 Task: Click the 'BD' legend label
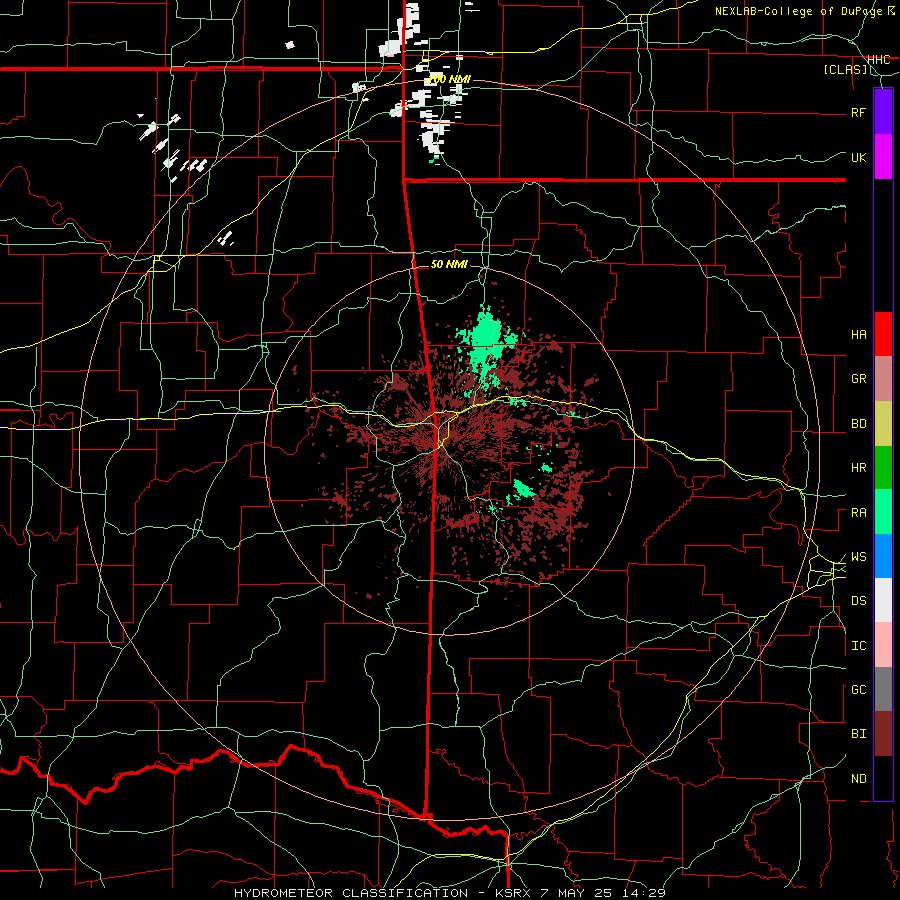click(x=858, y=424)
